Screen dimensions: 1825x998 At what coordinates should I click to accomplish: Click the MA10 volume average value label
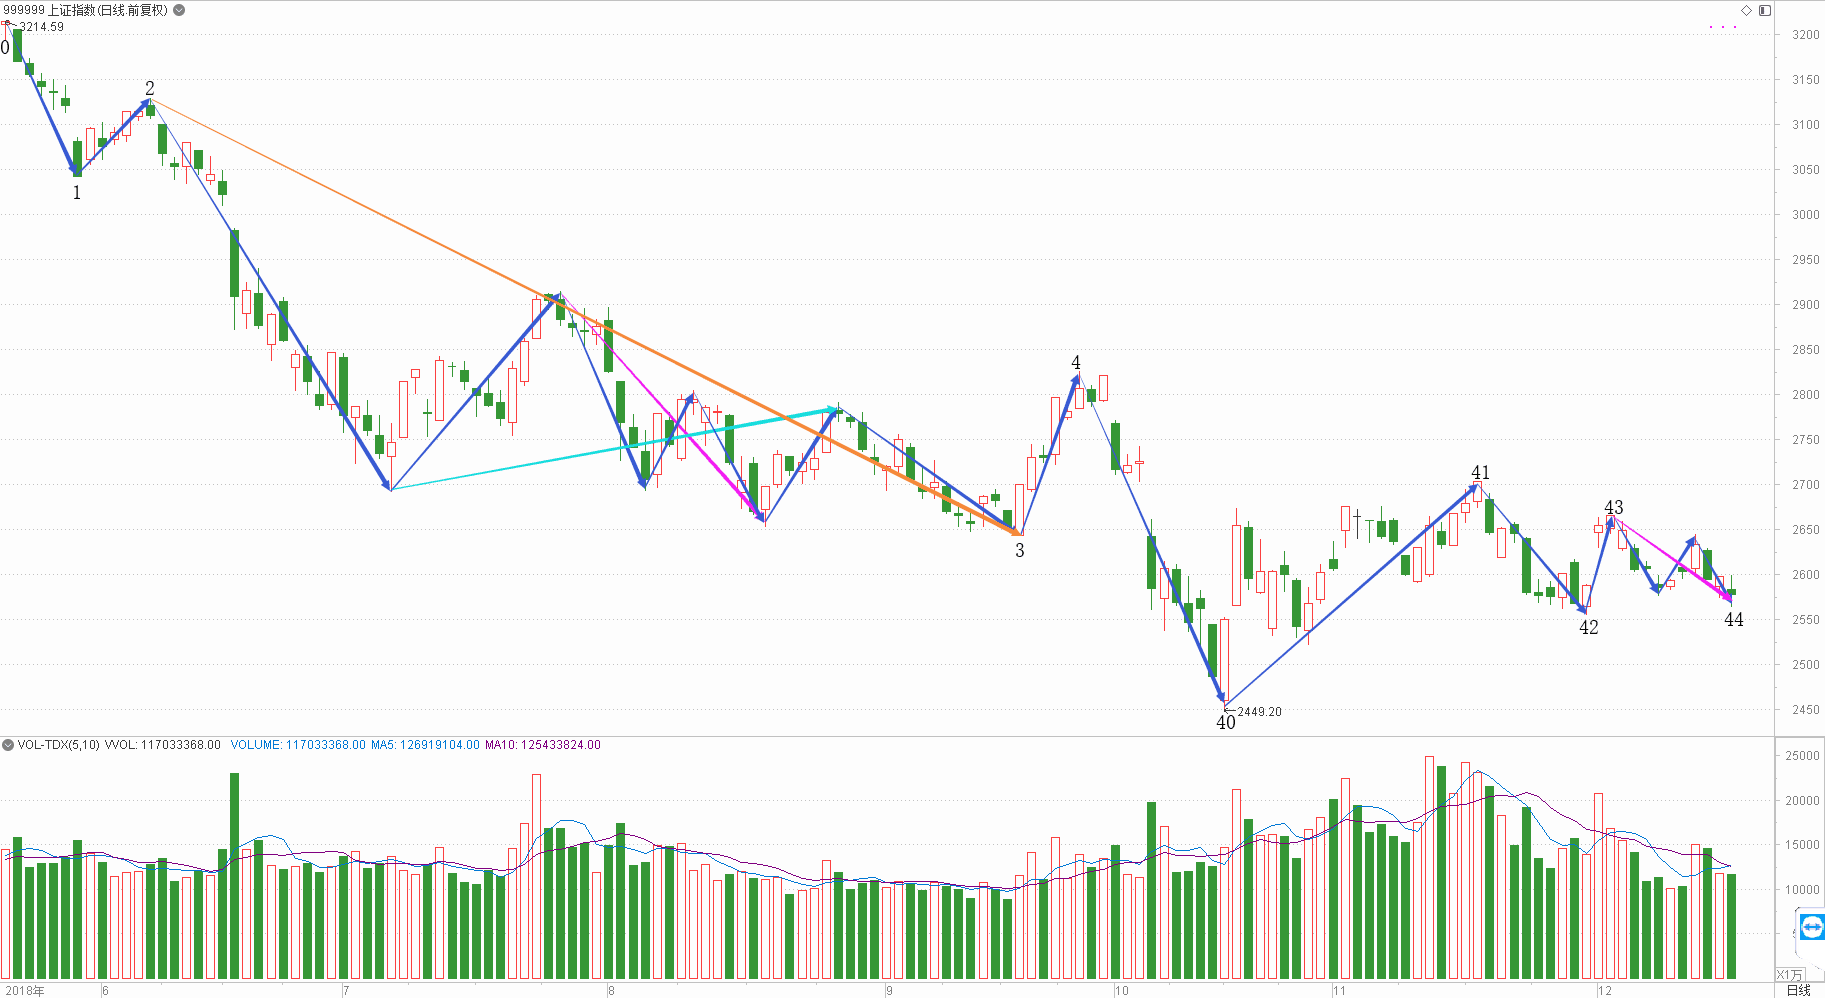coord(543,745)
